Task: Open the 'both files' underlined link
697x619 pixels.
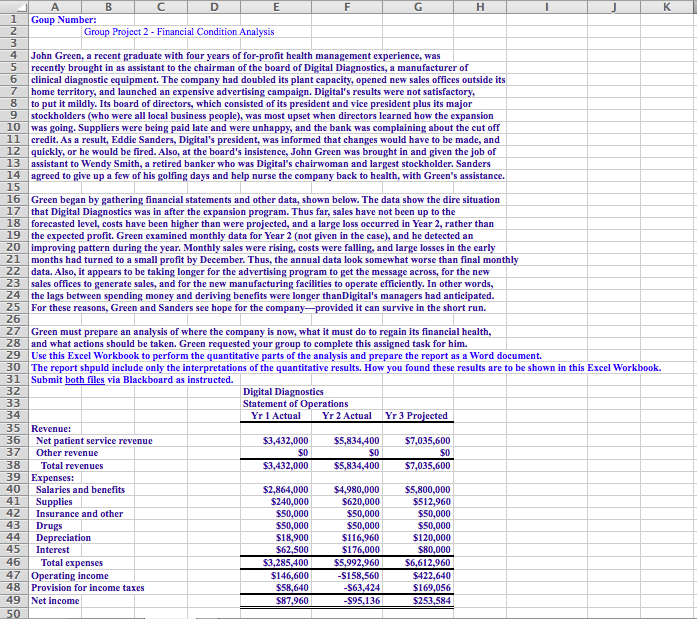Action: [x=85, y=380]
